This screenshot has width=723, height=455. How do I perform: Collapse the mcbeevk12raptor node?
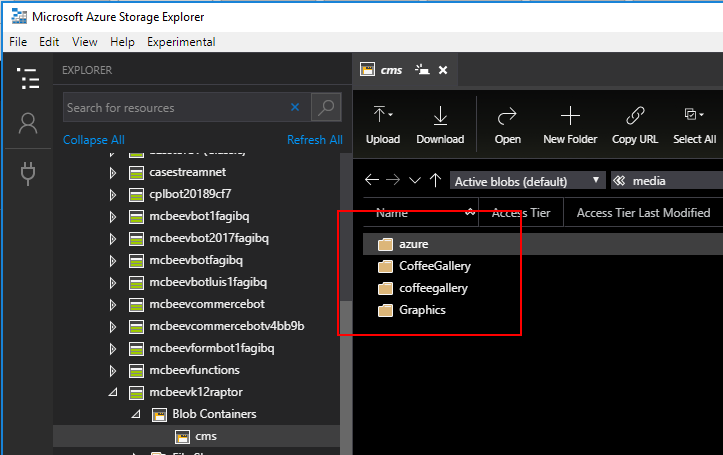(113, 392)
